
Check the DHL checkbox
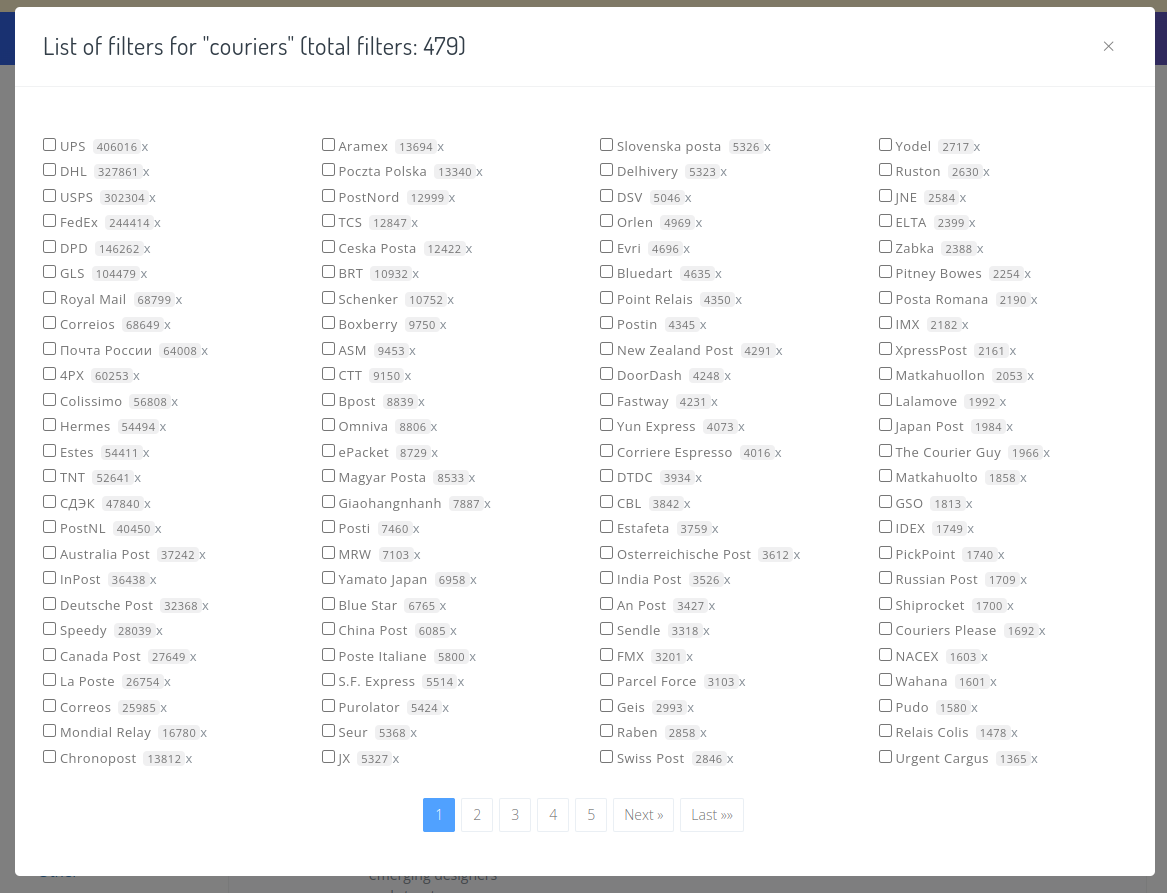pos(50,170)
